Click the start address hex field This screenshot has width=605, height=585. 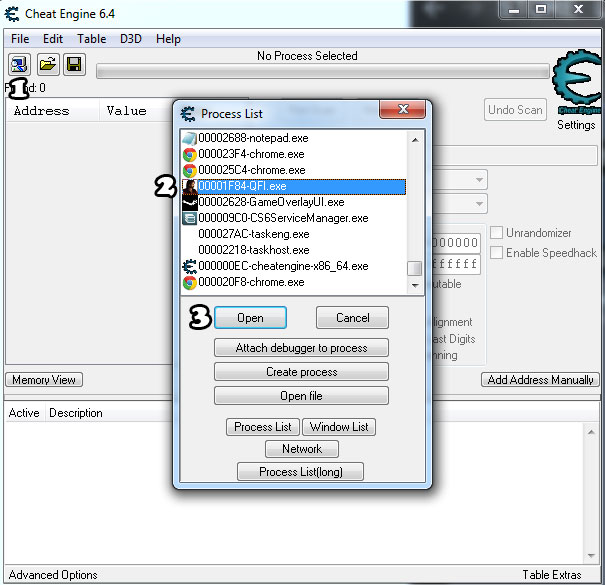[456, 243]
